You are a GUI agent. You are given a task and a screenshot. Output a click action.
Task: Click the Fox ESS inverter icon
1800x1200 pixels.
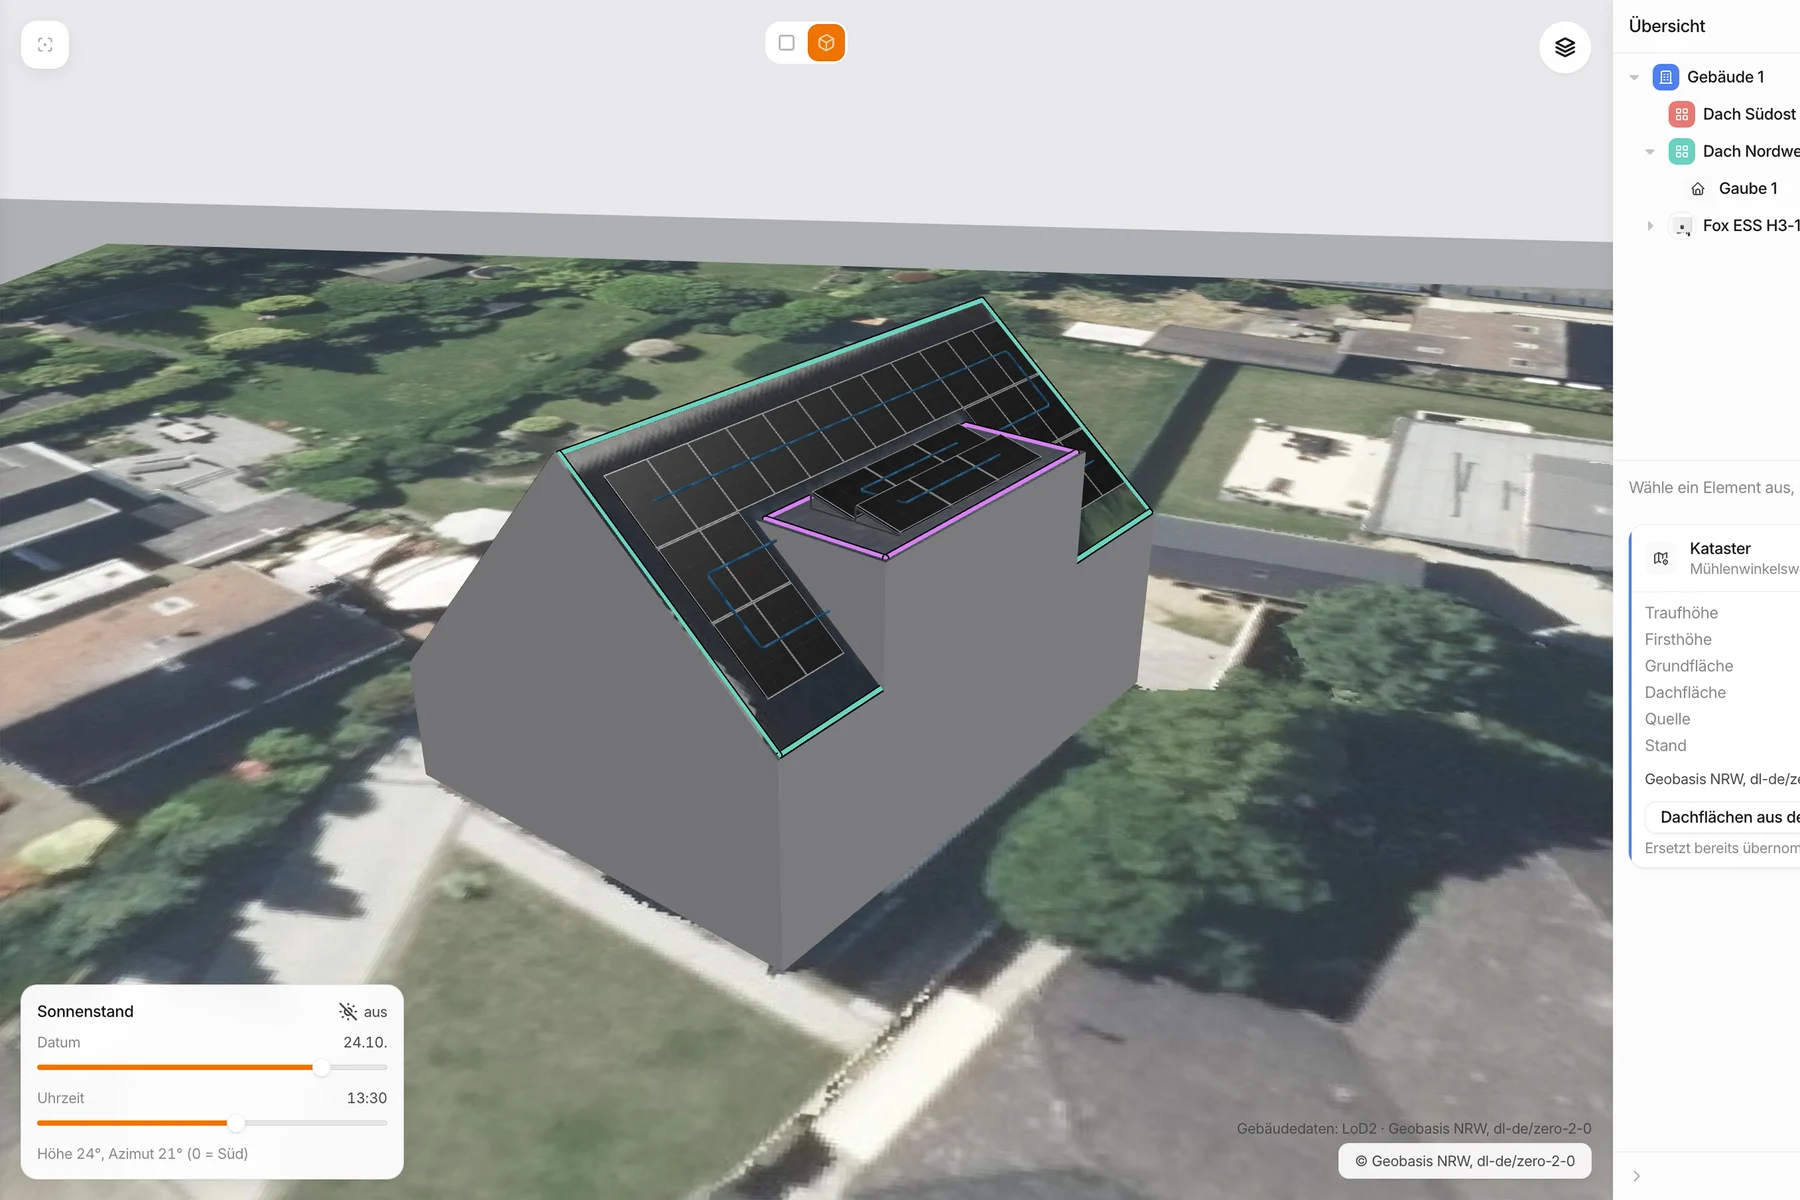[1682, 226]
